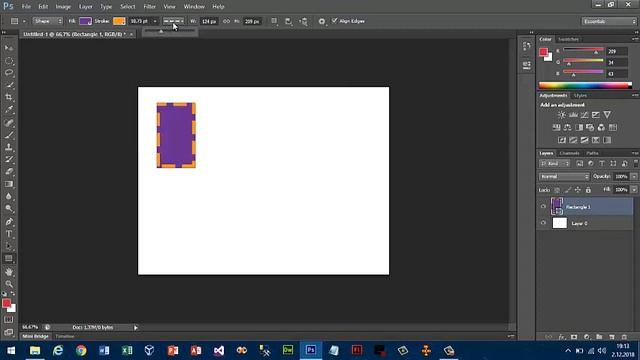The image size is (640, 360).
Task: Select the Brush tool
Action: pyautogui.click(x=9, y=135)
